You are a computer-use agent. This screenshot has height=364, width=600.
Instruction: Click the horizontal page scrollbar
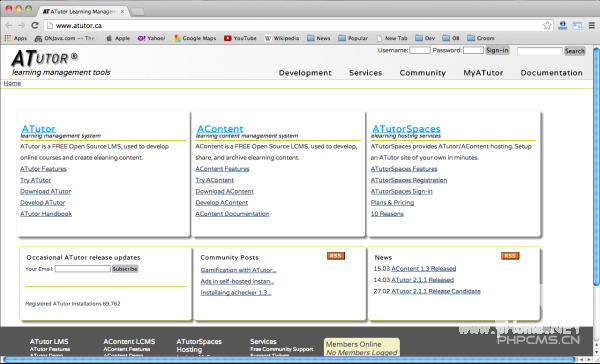click(289, 359)
